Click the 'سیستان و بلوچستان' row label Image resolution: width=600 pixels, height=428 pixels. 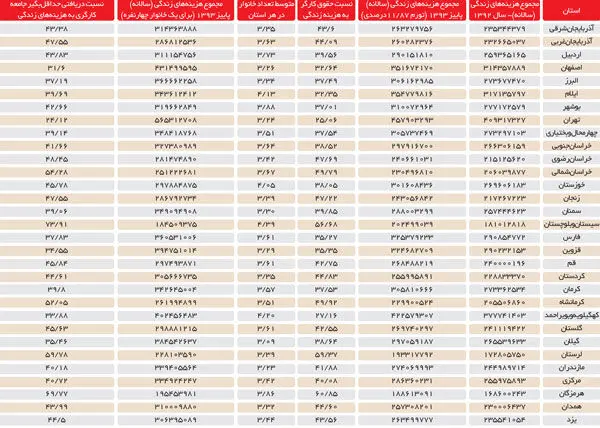click(x=571, y=224)
